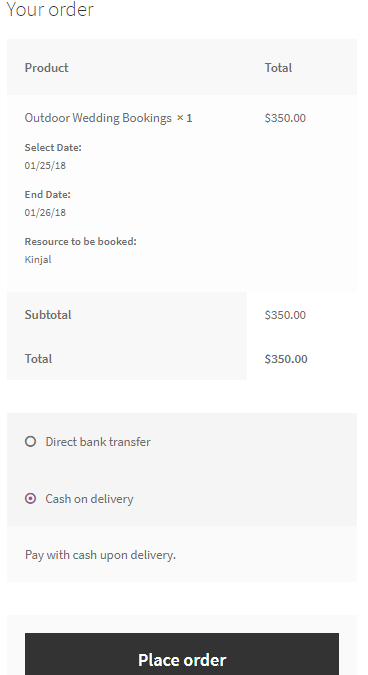Viewport: 368px width, 675px height.
Task: Click the Subtotal row label
Action: coord(48,315)
